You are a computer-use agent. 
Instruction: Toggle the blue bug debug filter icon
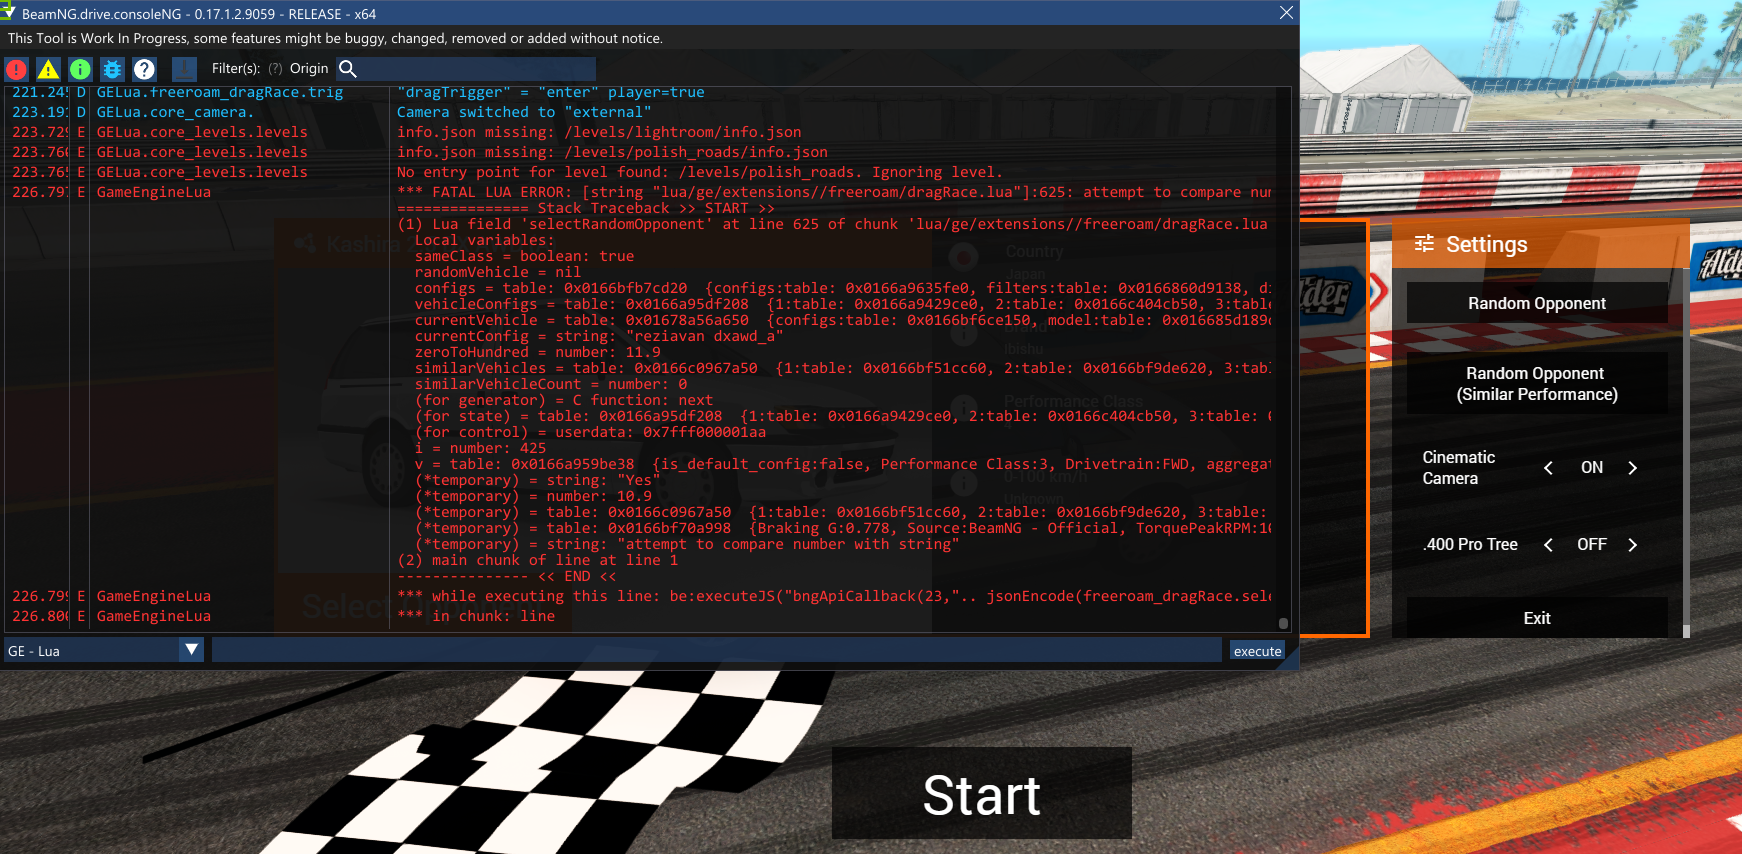pos(112,69)
